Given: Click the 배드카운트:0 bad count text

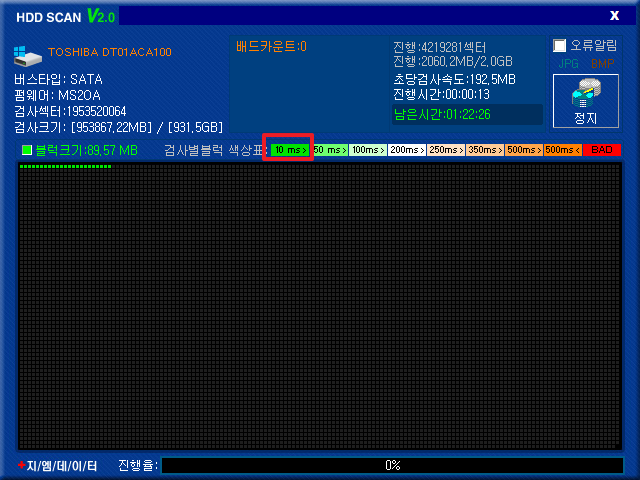Looking at the screenshot, I should coord(271,47).
